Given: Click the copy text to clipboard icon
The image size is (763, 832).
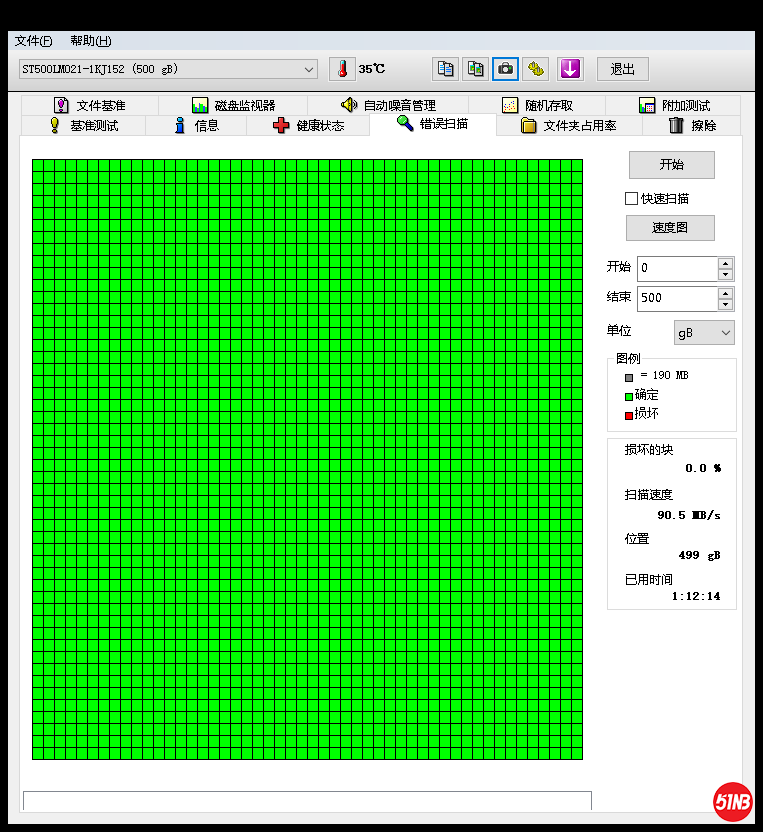Looking at the screenshot, I should (x=445, y=69).
